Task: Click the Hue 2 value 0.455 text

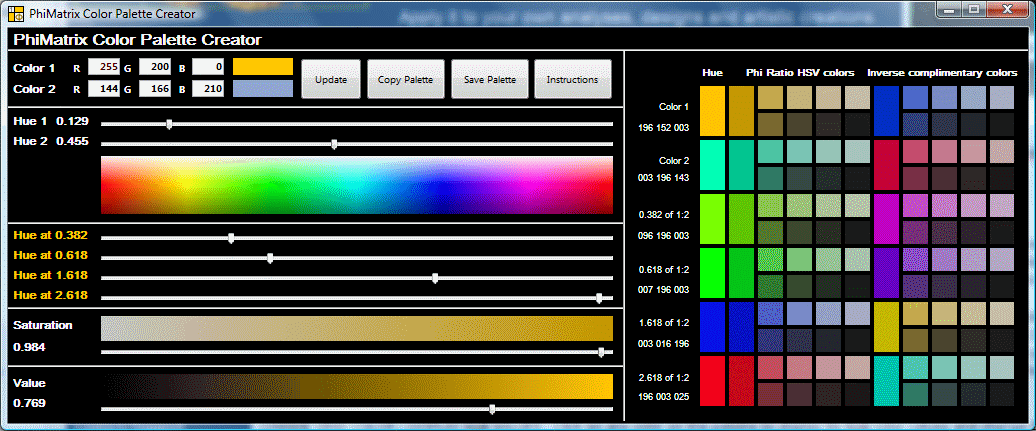Action: 72,141
